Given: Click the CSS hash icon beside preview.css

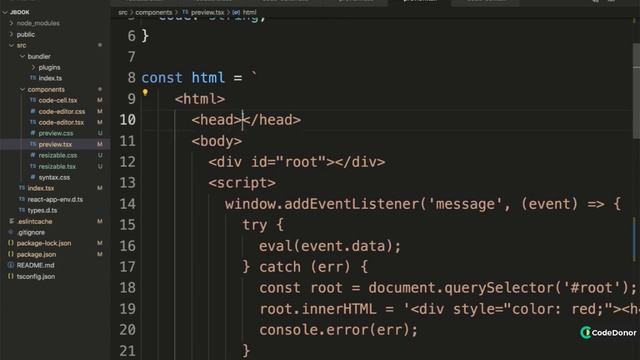Looking at the screenshot, I should click(x=33, y=133).
